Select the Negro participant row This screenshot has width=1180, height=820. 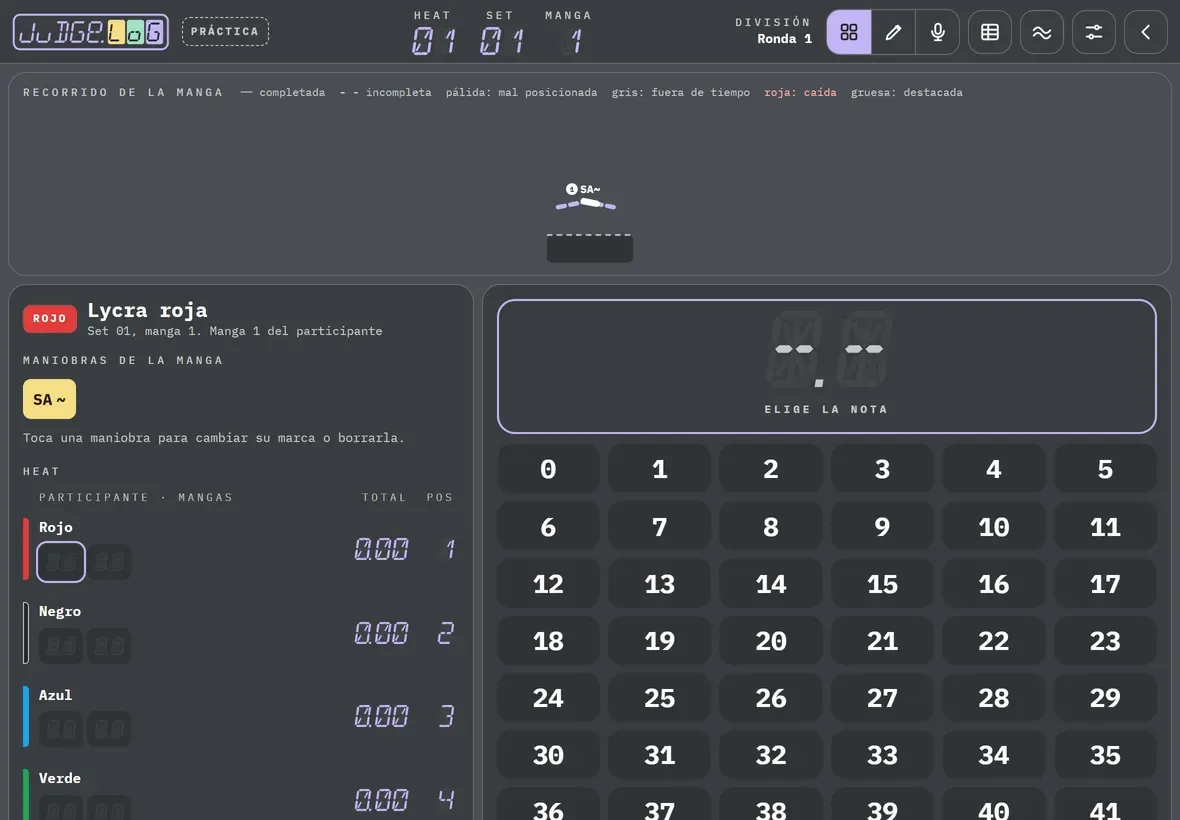239,633
